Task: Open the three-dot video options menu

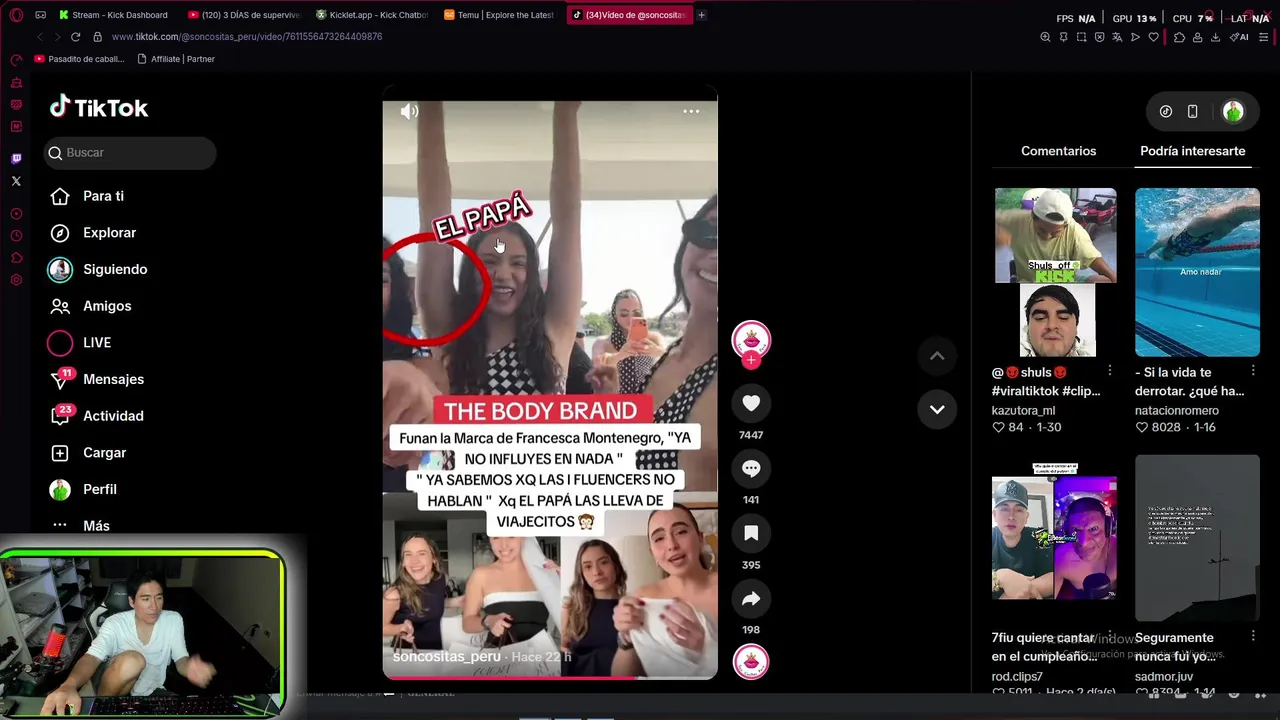Action: click(691, 111)
